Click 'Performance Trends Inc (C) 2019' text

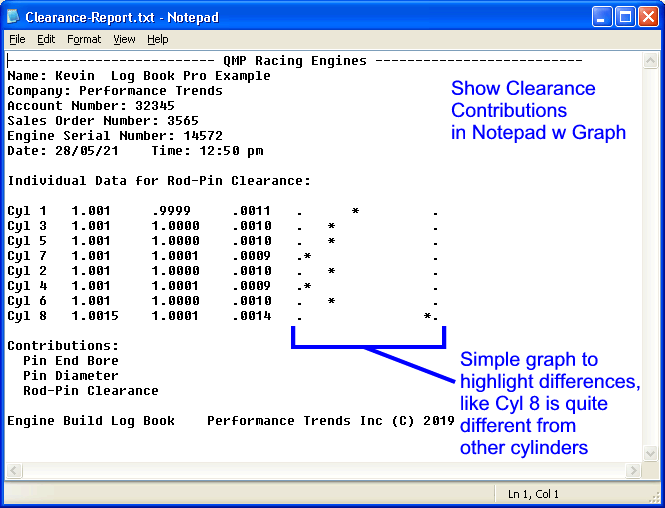[331, 421]
